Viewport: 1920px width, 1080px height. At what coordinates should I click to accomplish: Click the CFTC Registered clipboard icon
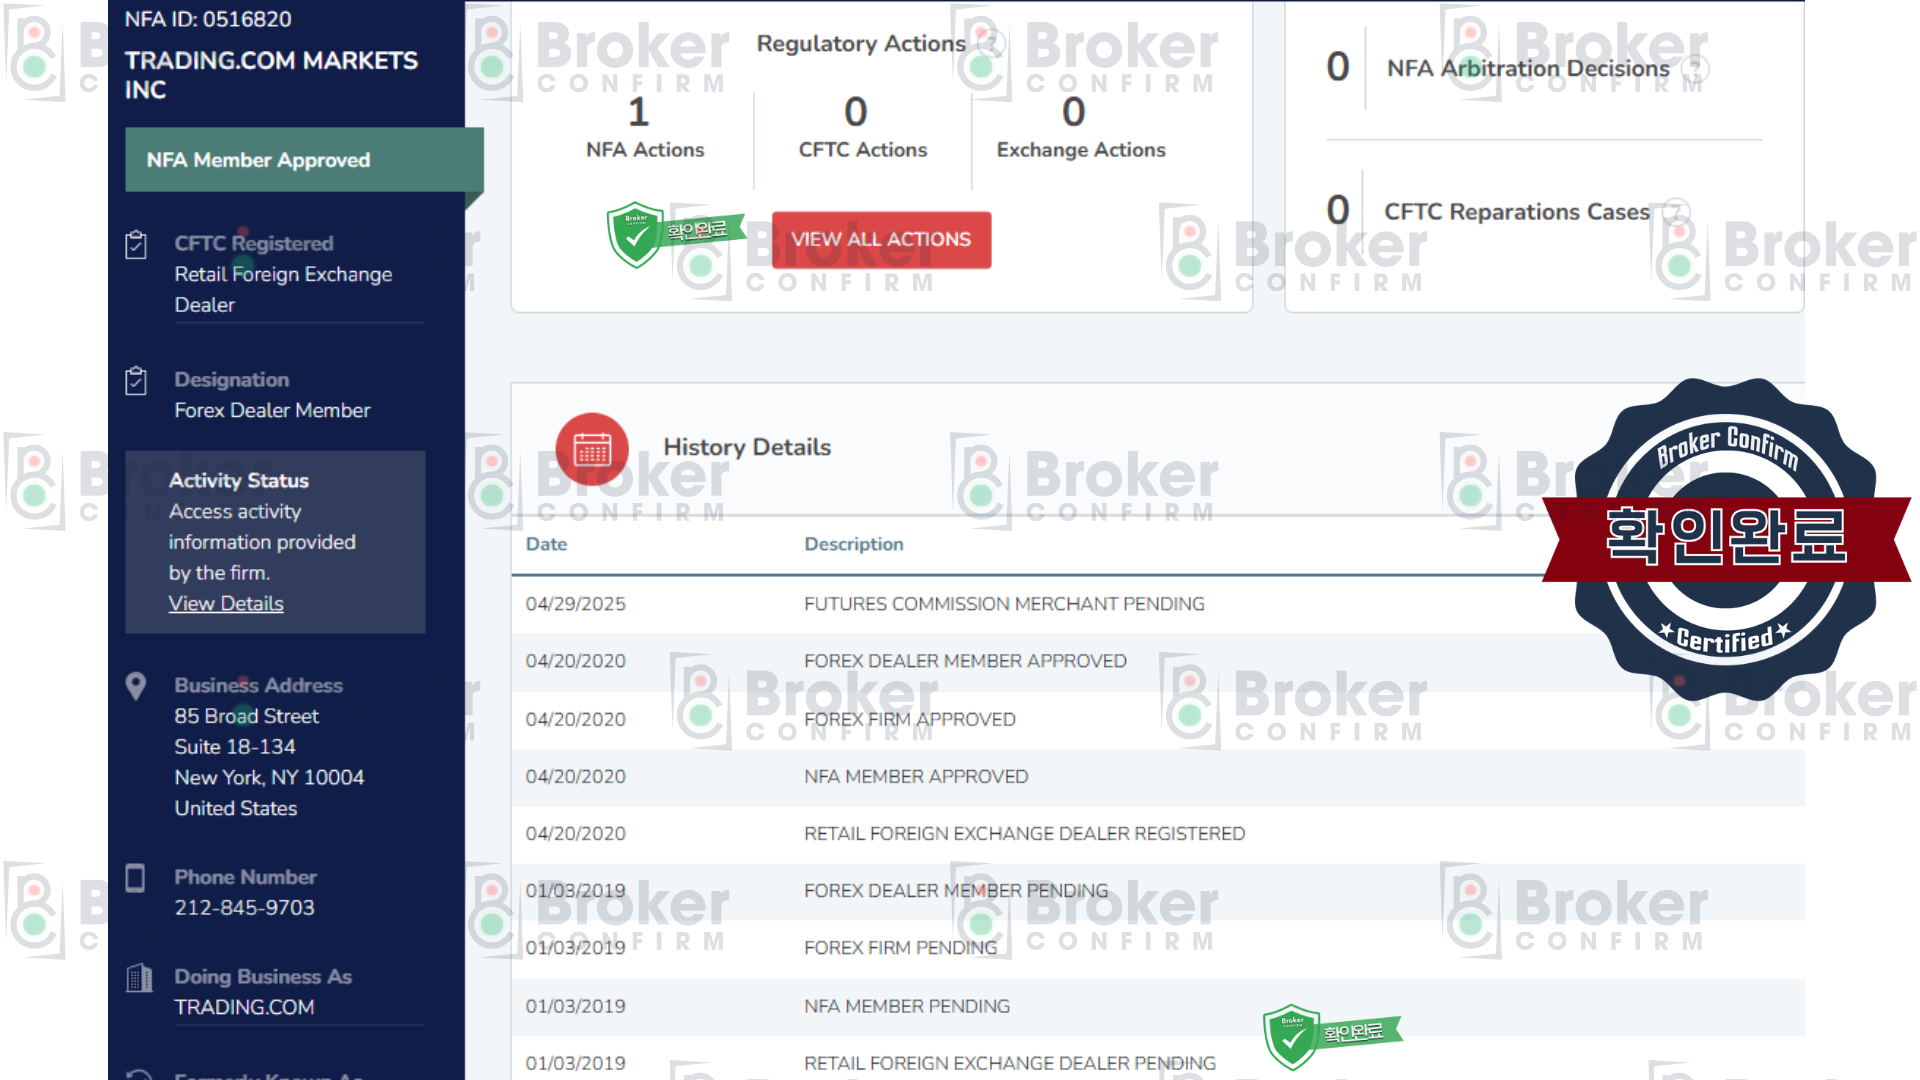click(136, 245)
